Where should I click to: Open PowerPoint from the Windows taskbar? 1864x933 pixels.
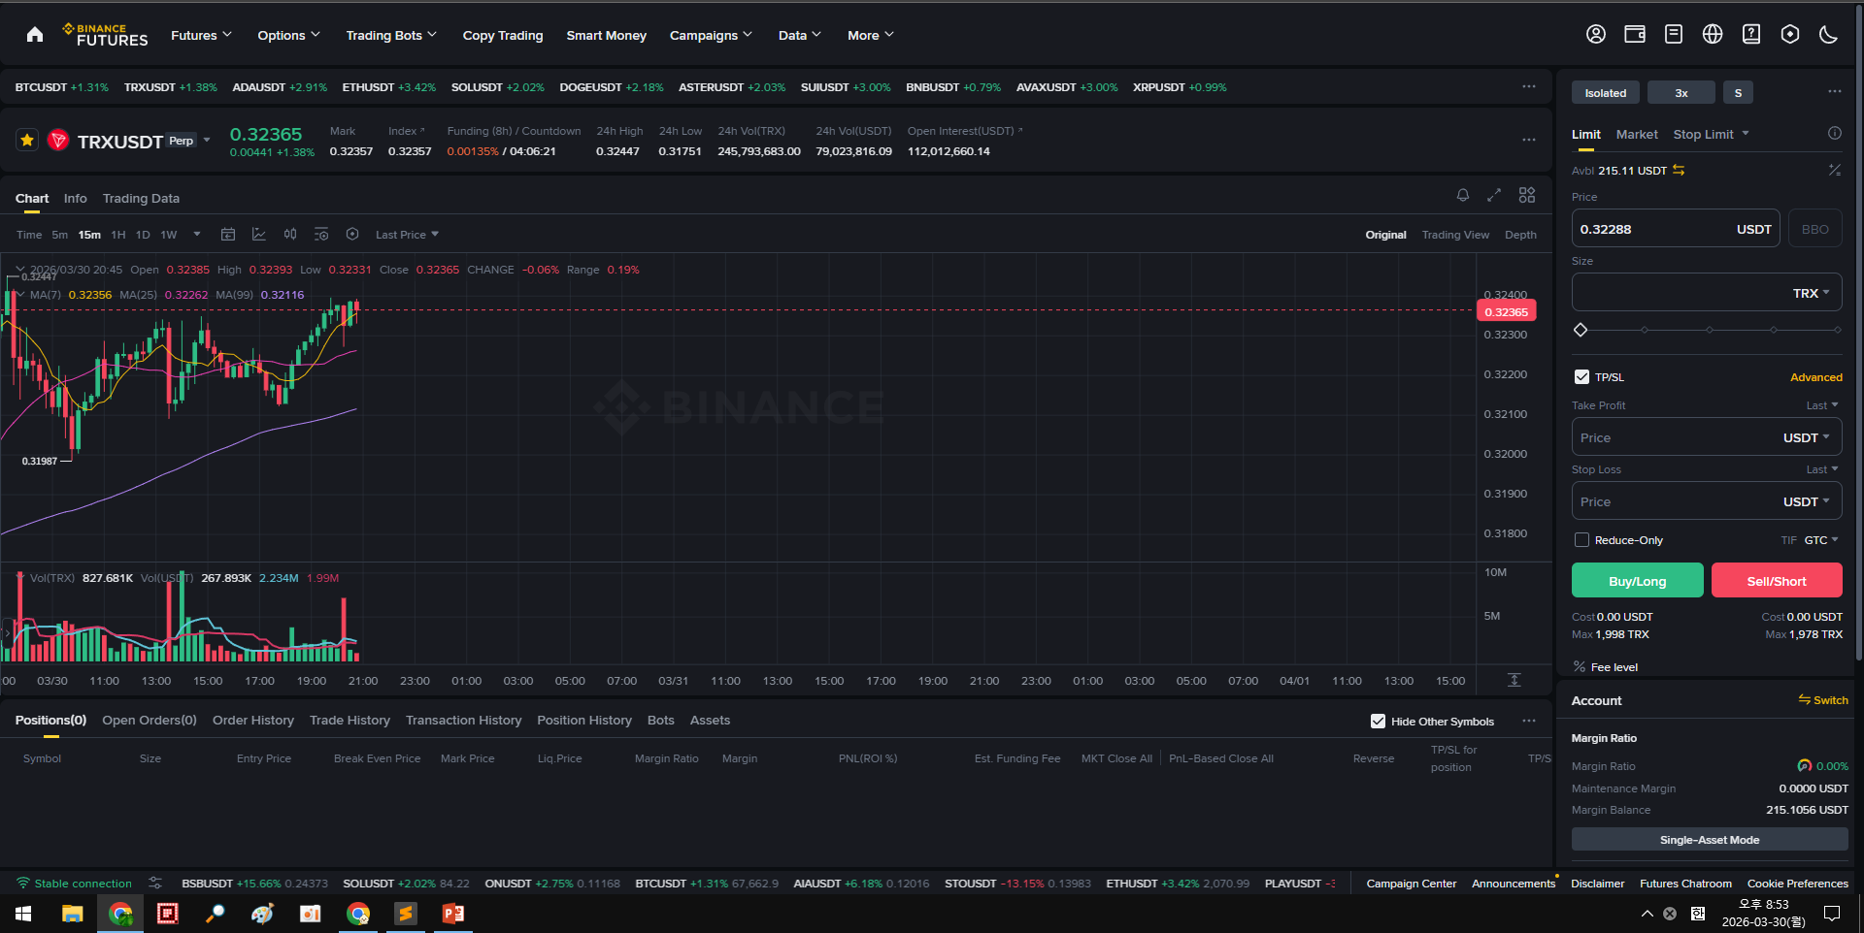tap(453, 913)
